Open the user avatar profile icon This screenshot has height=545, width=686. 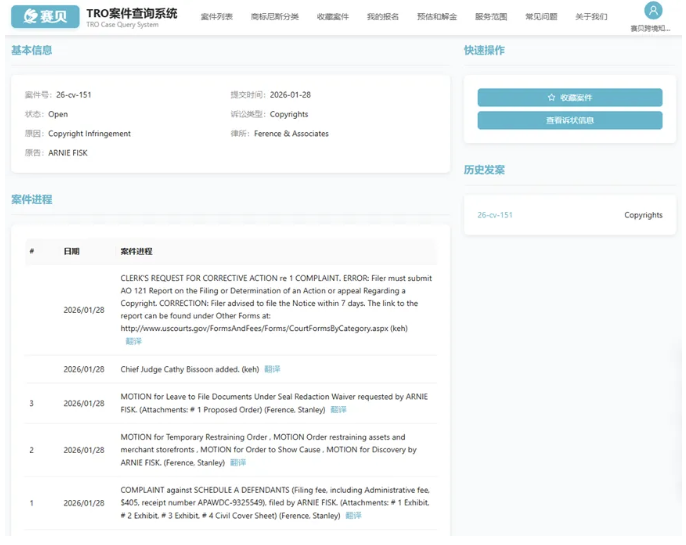tap(652, 11)
